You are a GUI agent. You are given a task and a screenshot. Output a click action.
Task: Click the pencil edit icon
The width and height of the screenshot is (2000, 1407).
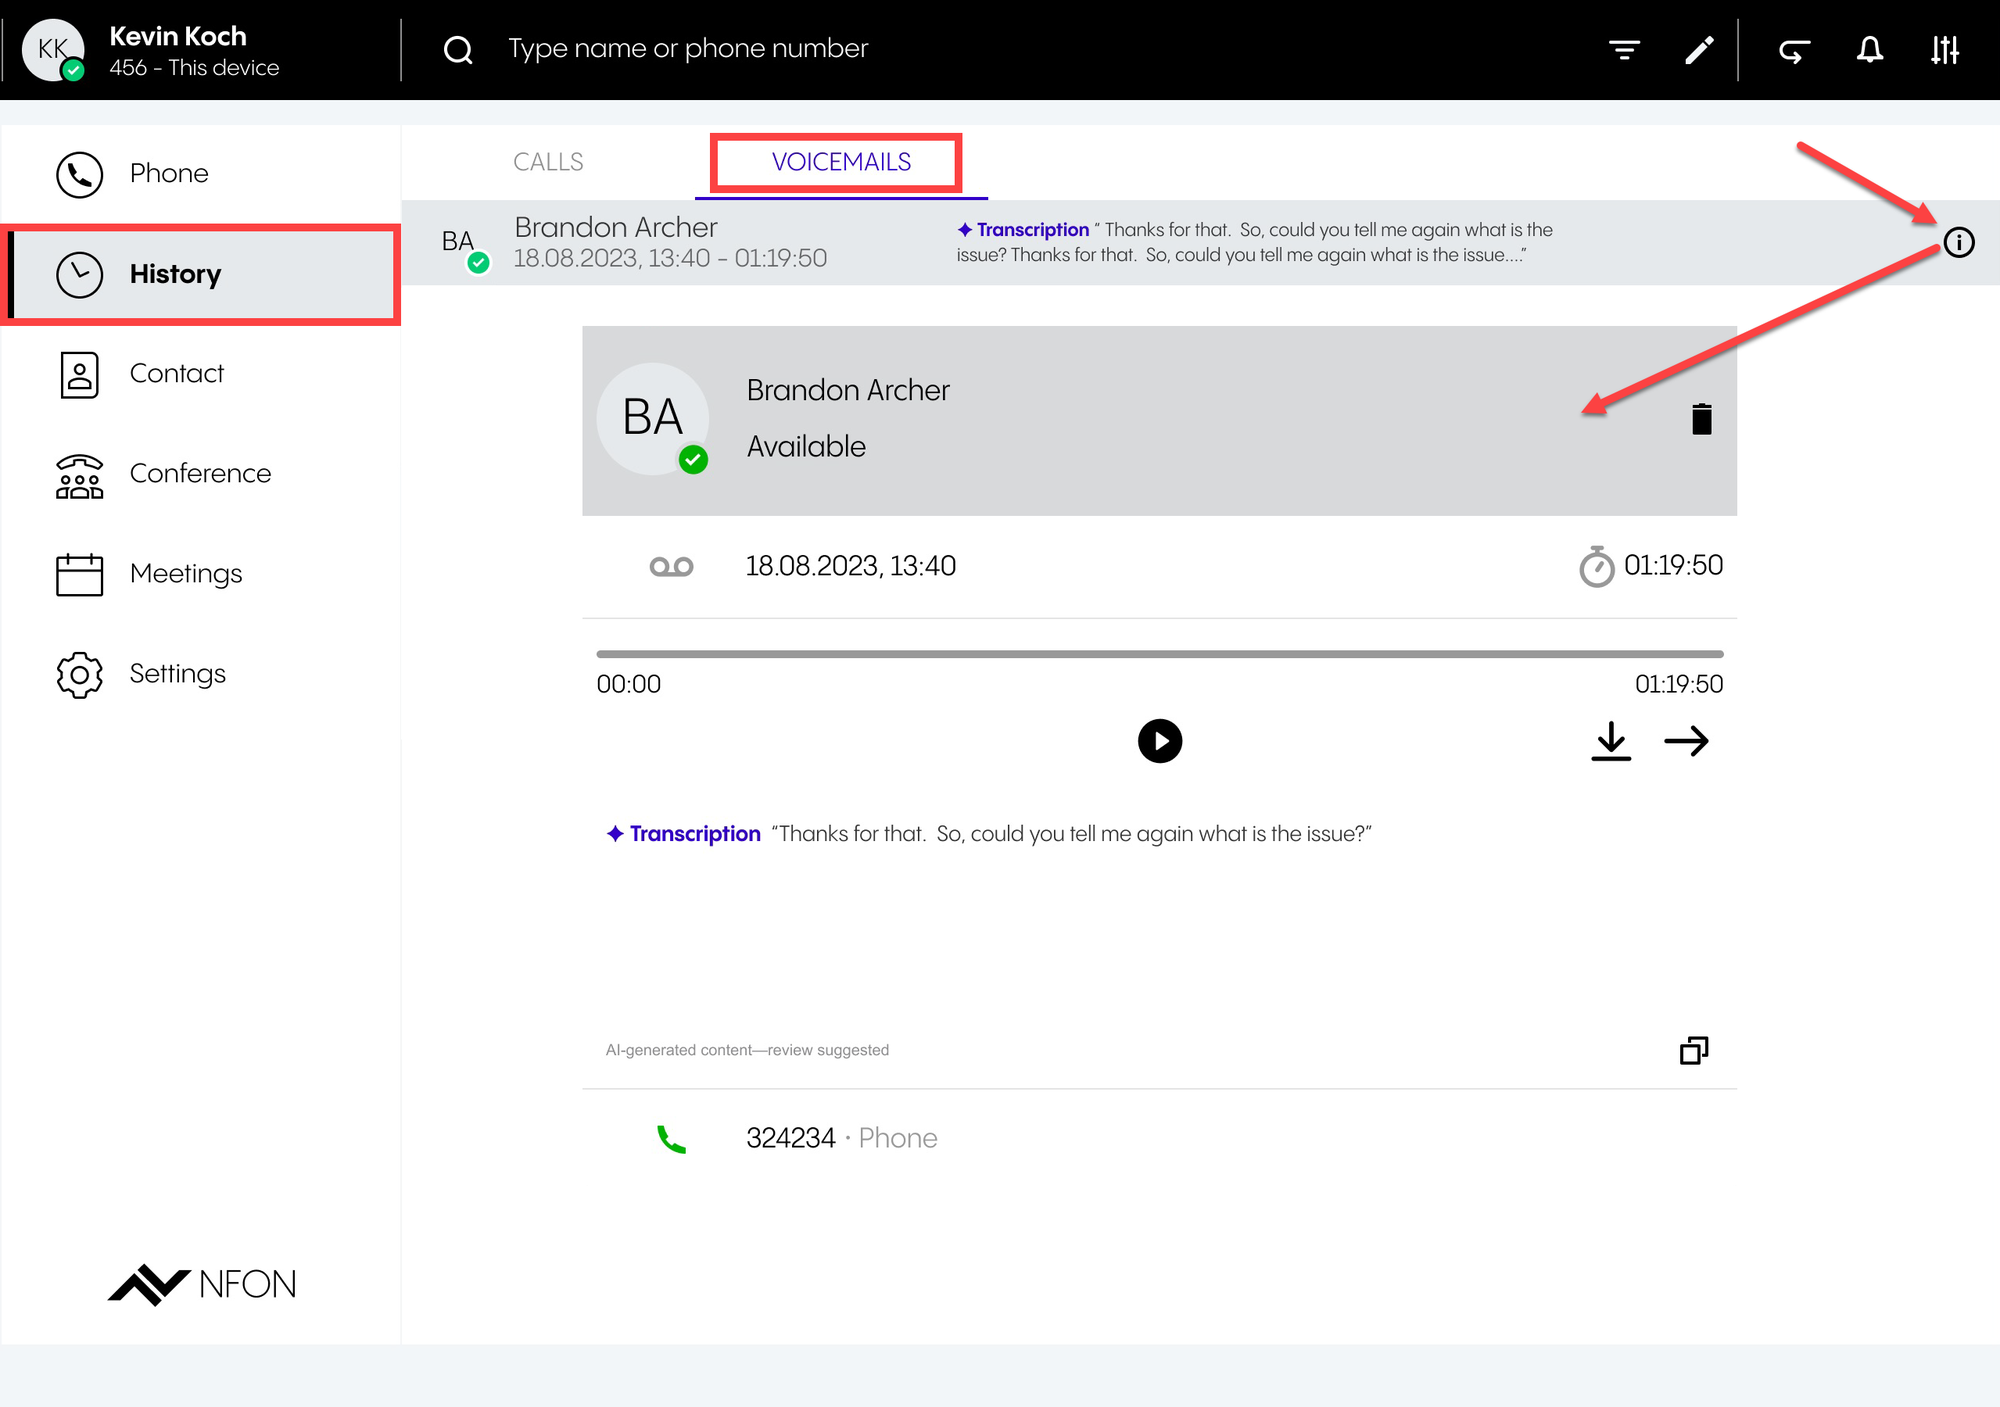tap(1699, 49)
